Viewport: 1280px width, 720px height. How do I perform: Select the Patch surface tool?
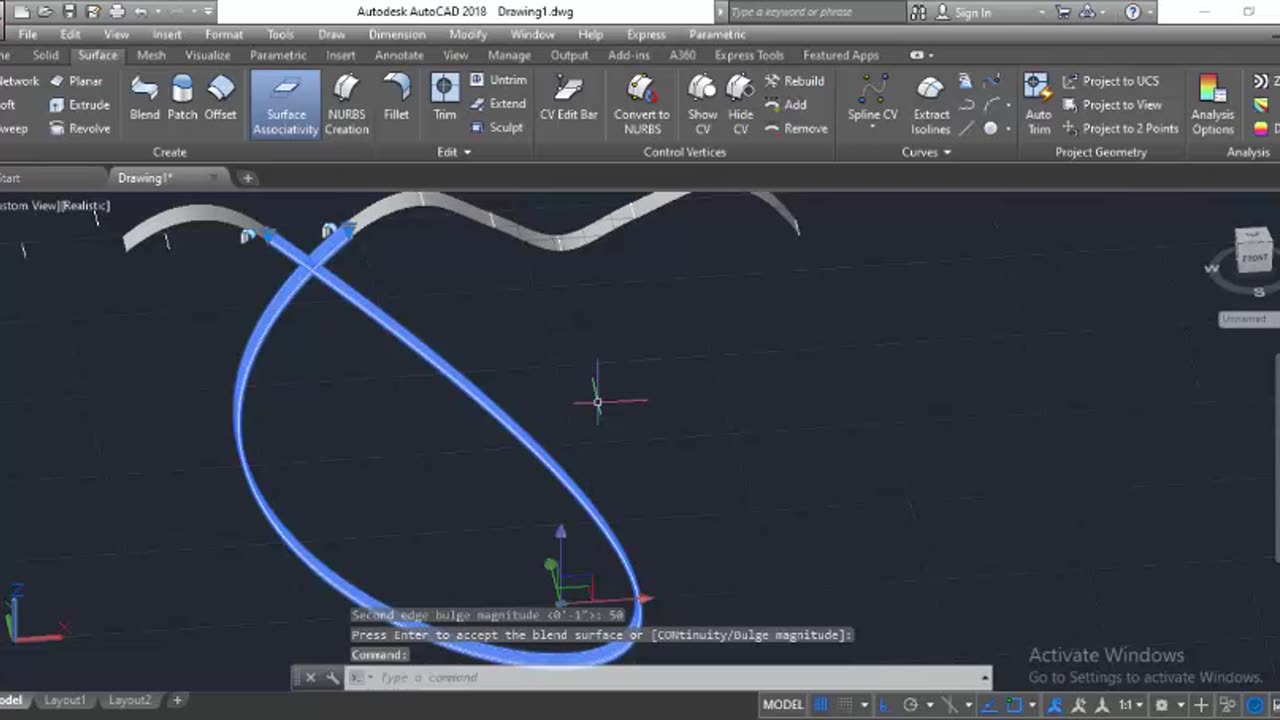(x=182, y=99)
